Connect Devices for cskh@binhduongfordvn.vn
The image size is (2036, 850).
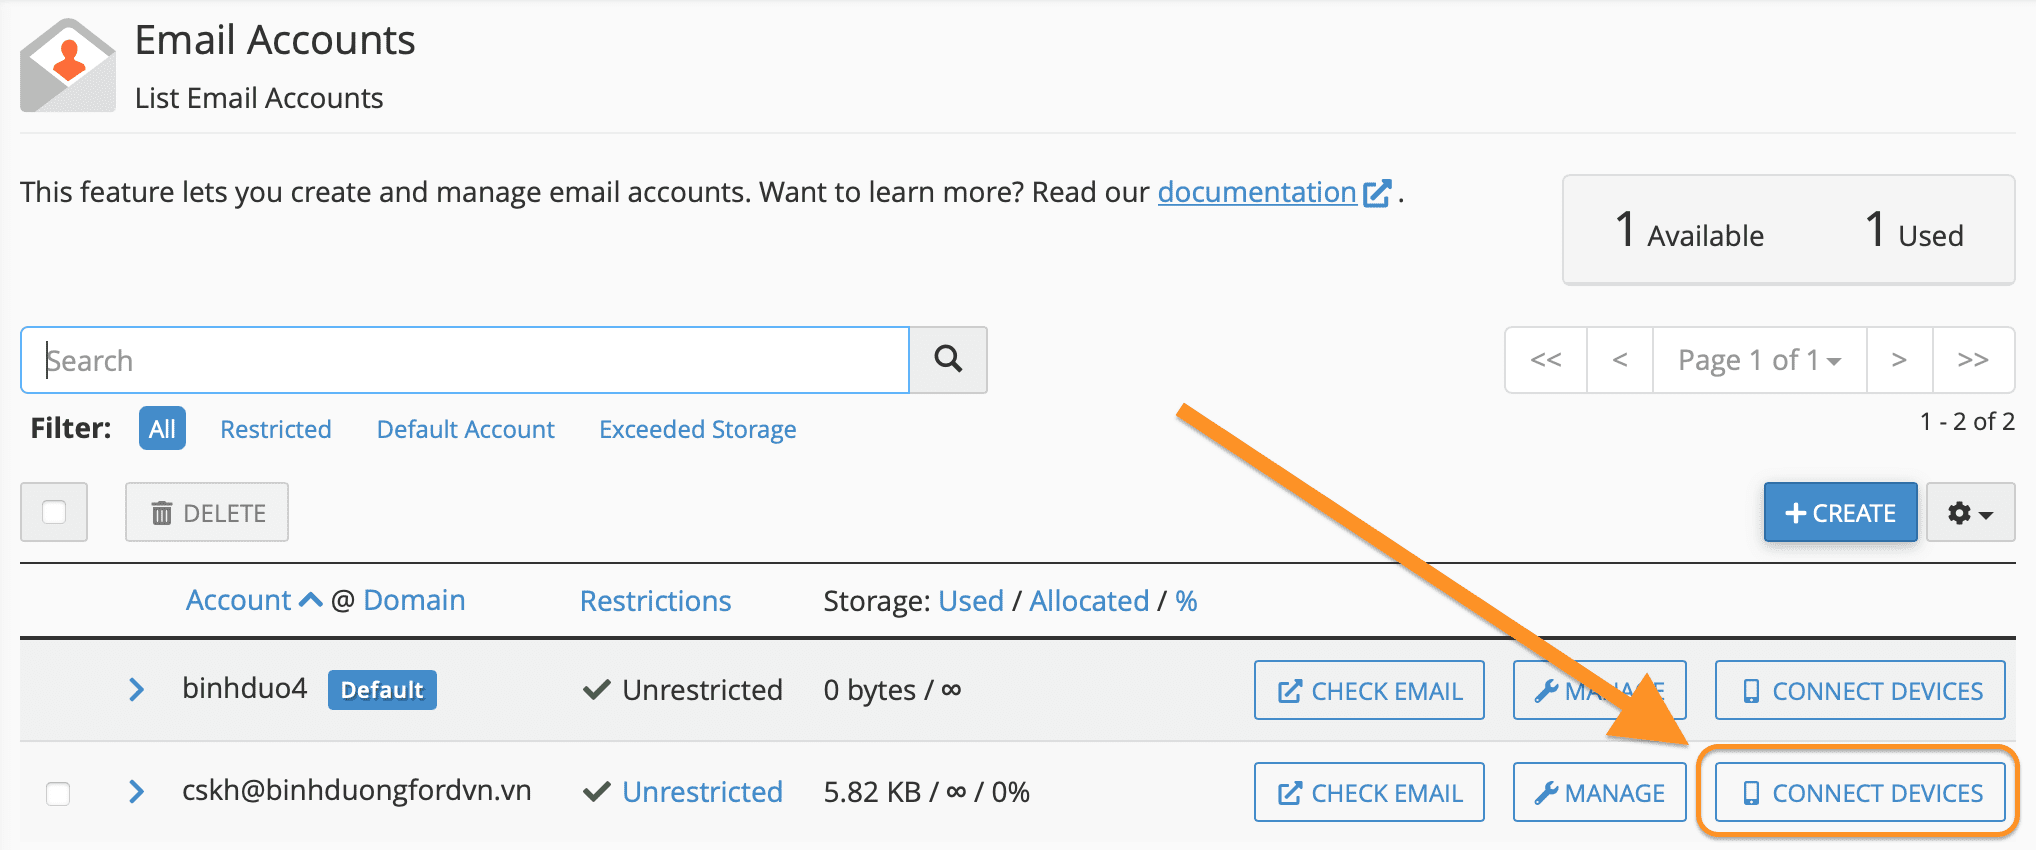coord(1860,793)
